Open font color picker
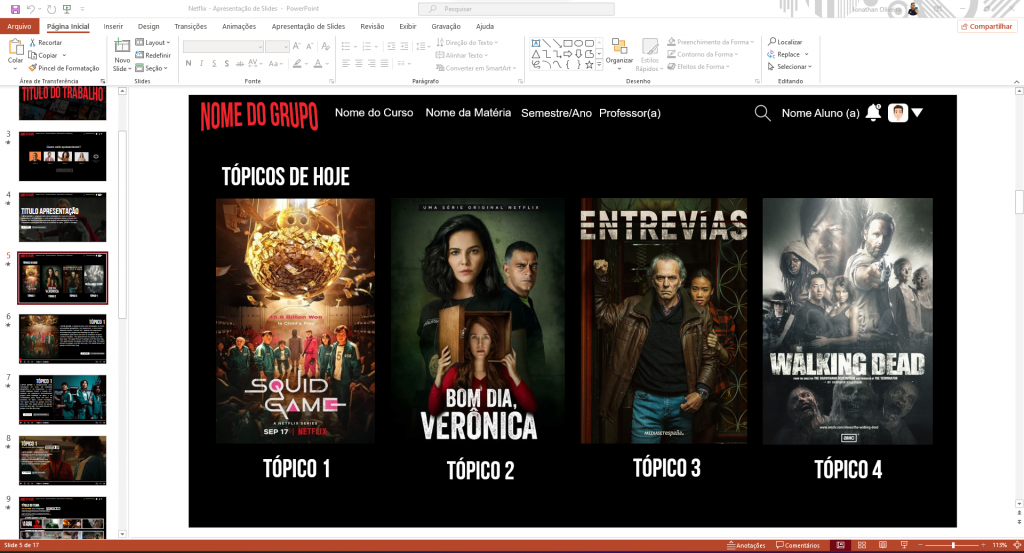 click(x=320, y=63)
